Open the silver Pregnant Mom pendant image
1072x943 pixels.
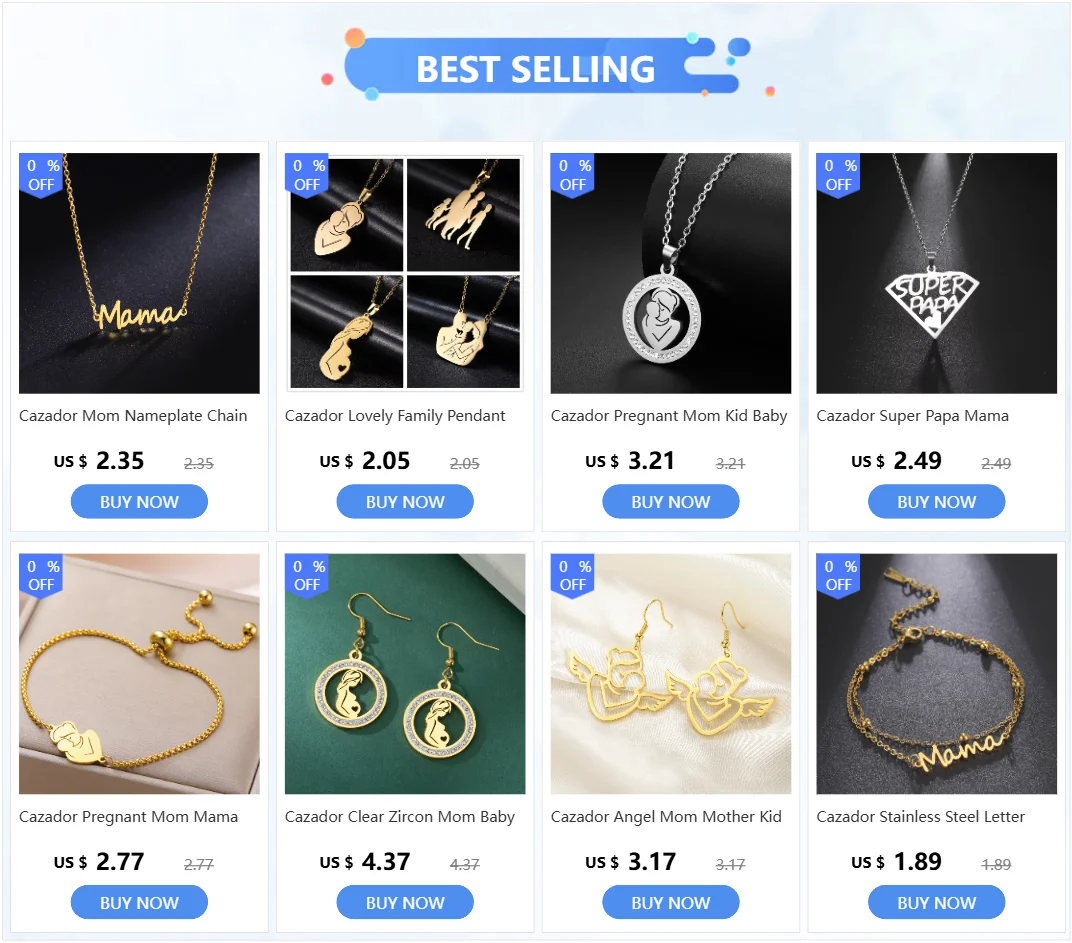[x=671, y=273]
